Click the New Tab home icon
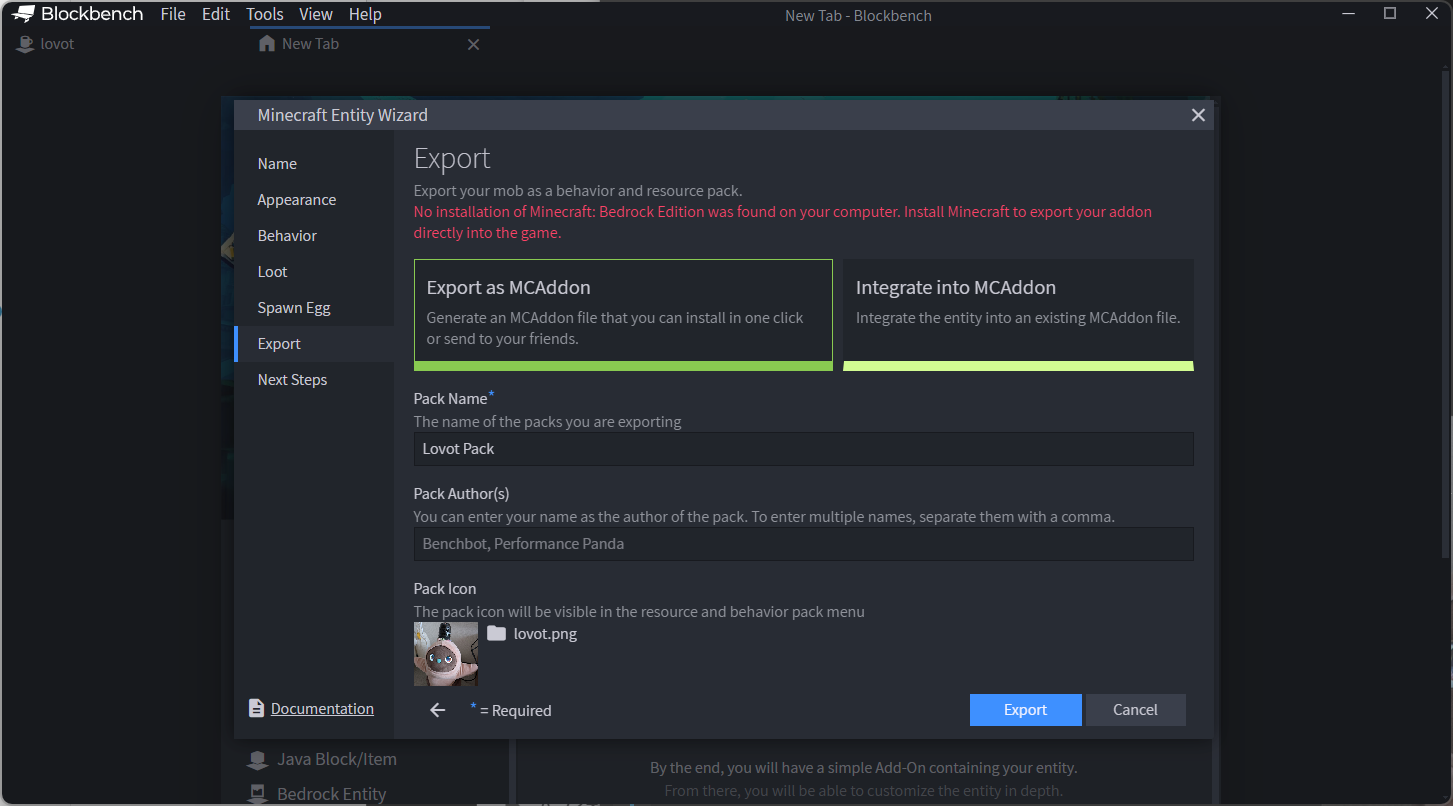The height and width of the screenshot is (806, 1453). (x=266, y=44)
